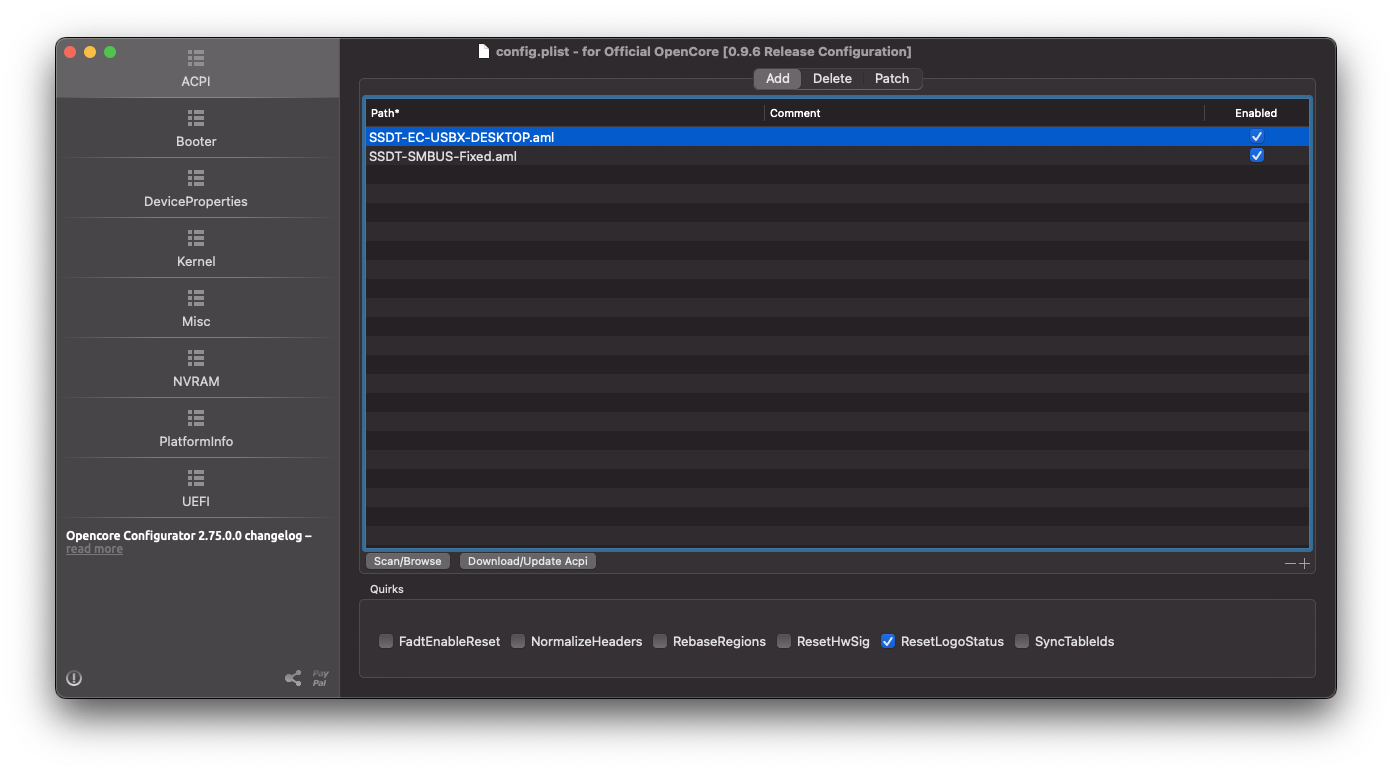Switch to the Delete tab

pos(832,79)
